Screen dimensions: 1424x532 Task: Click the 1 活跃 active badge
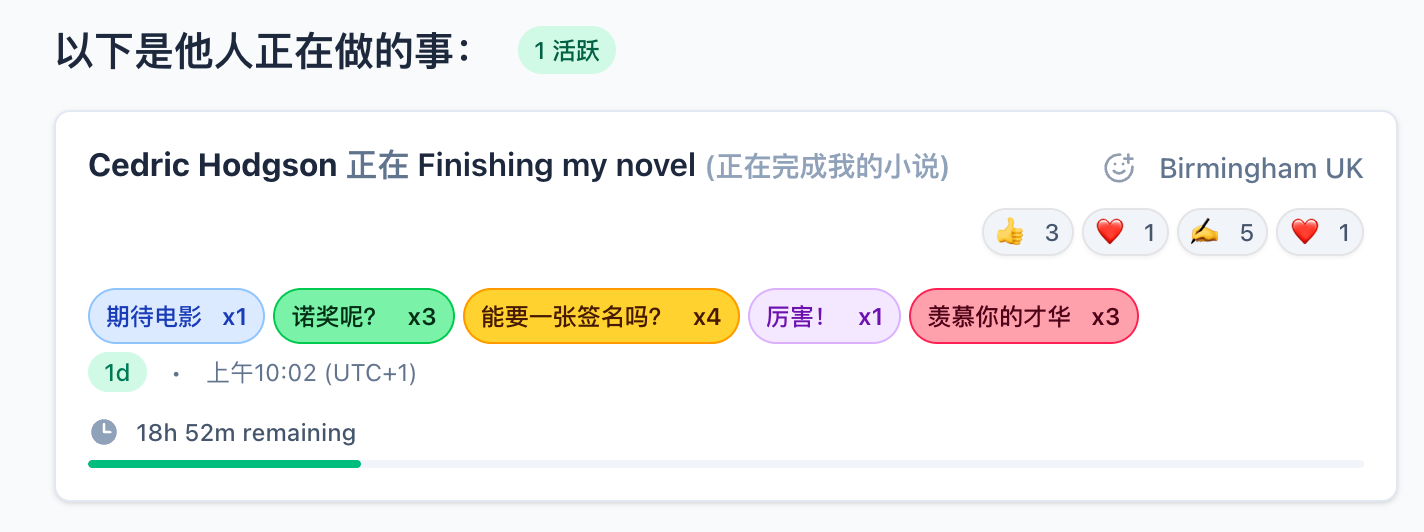click(566, 51)
